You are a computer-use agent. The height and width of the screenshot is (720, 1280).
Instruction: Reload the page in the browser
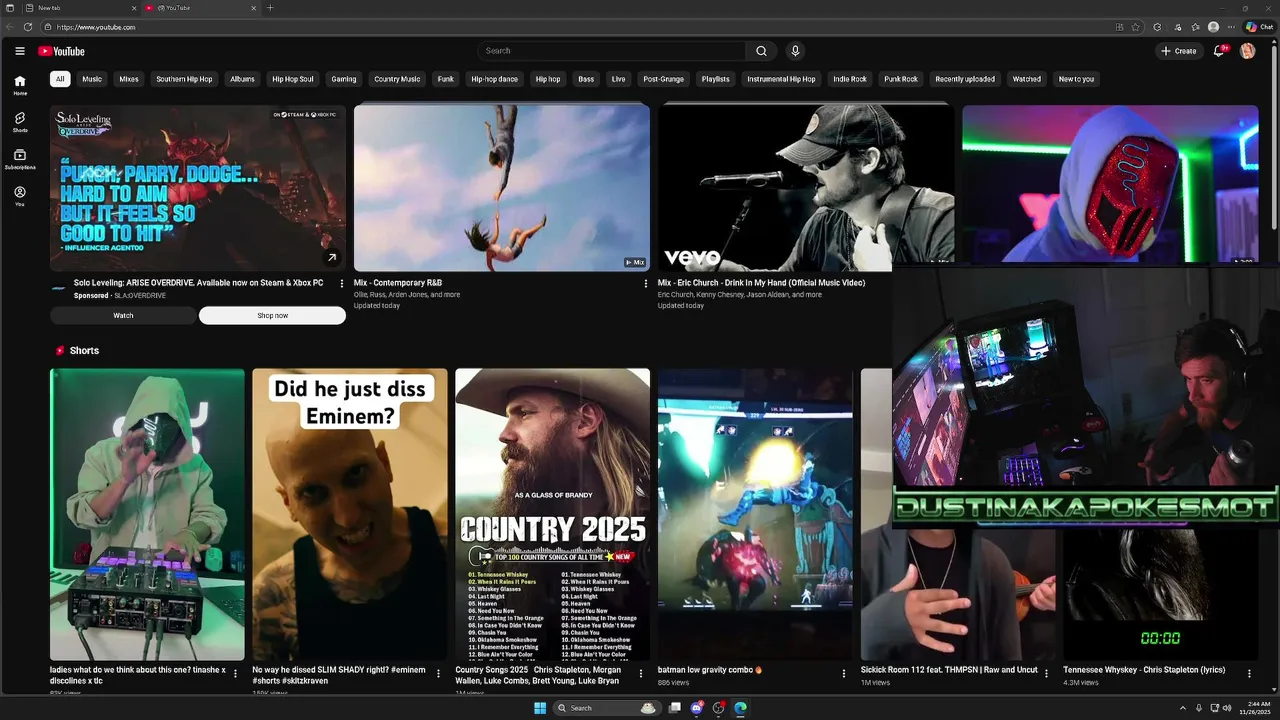pyautogui.click(x=28, y=27)
